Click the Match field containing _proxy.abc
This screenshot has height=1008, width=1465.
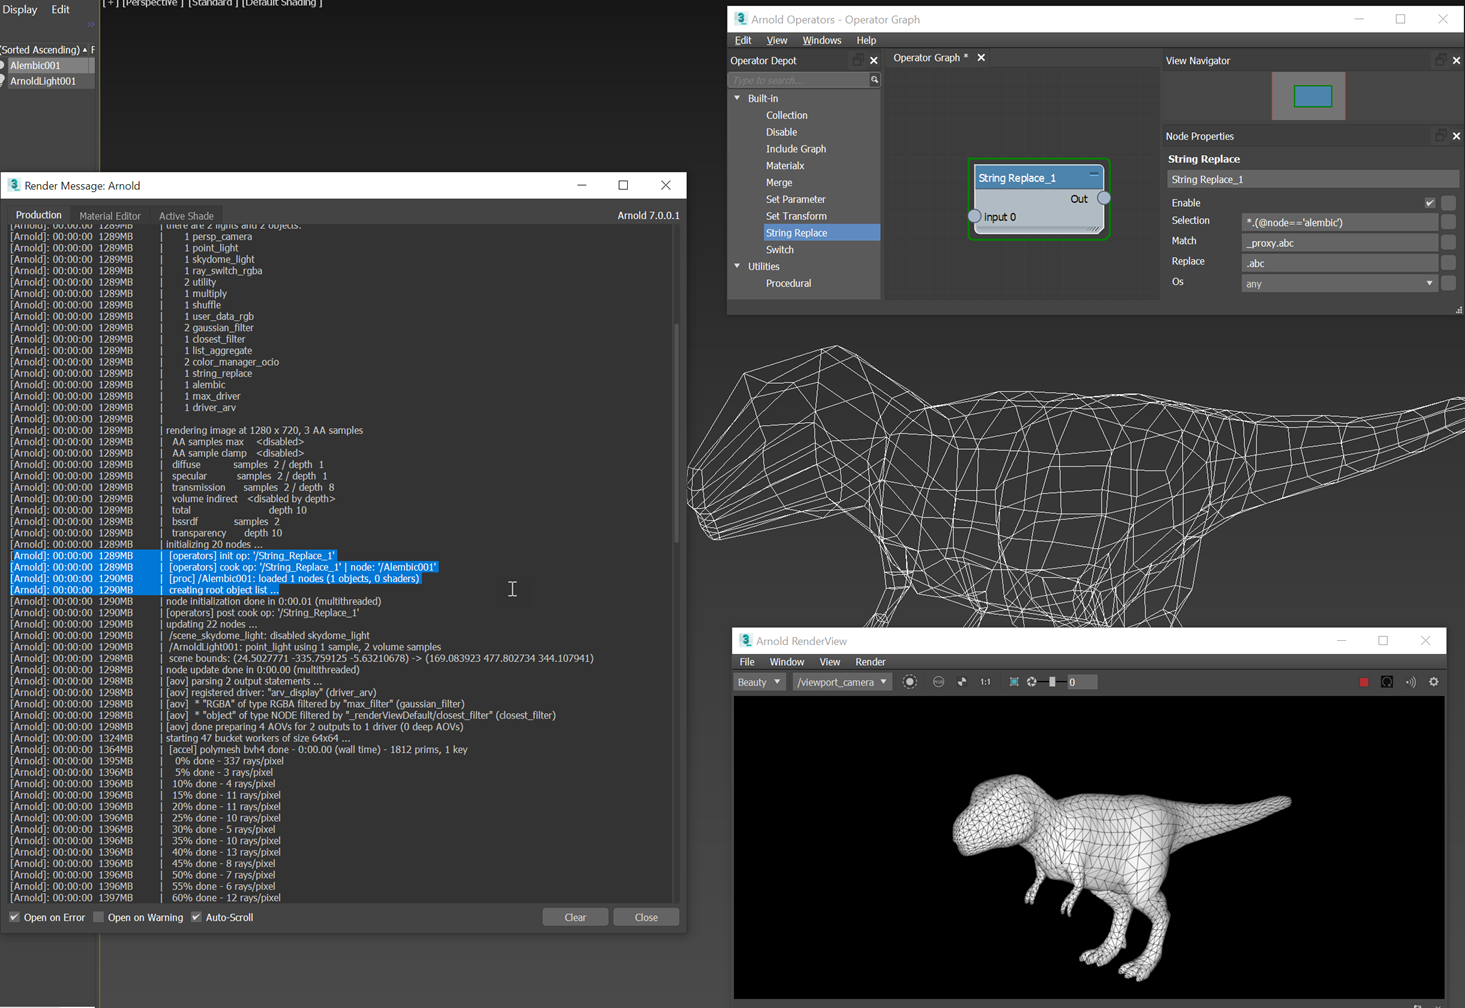1339,243
